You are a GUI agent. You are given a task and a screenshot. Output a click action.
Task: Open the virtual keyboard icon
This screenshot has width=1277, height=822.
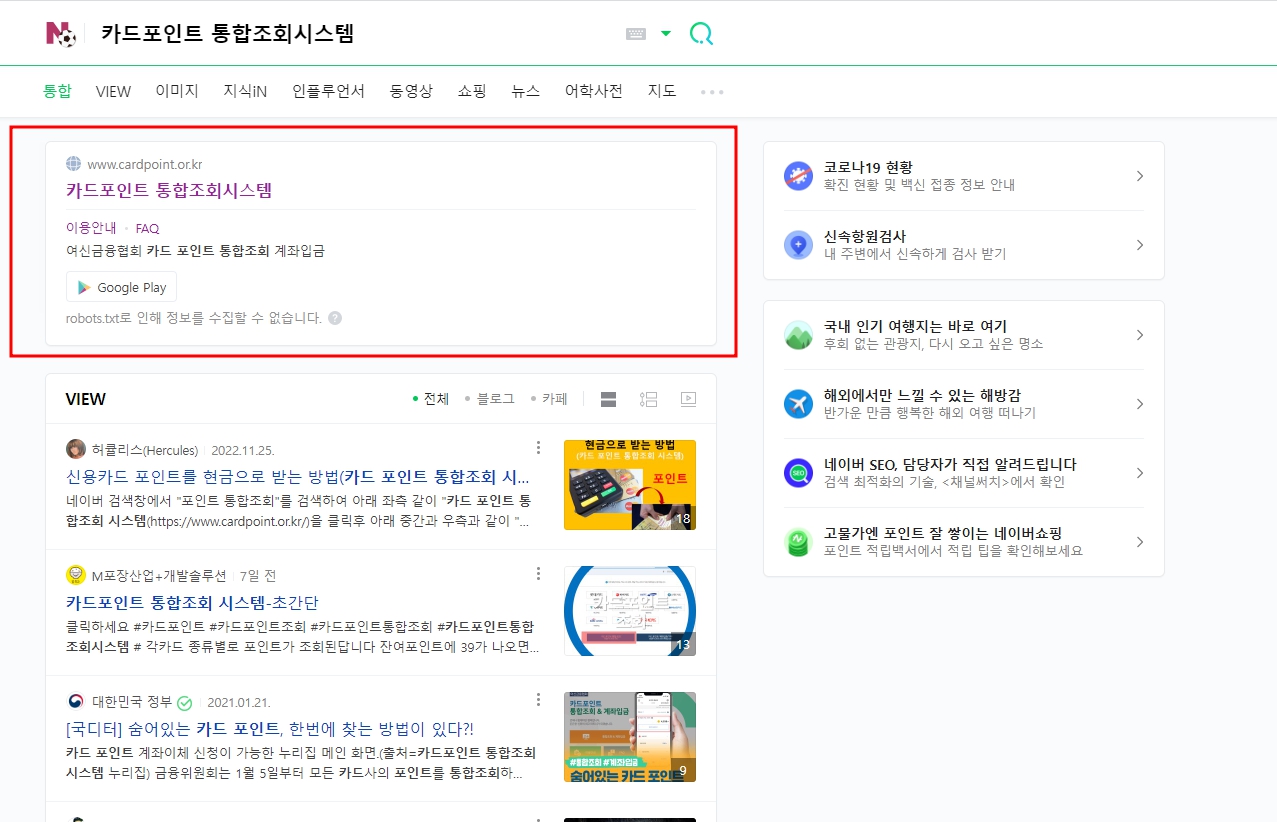(636, 34)
